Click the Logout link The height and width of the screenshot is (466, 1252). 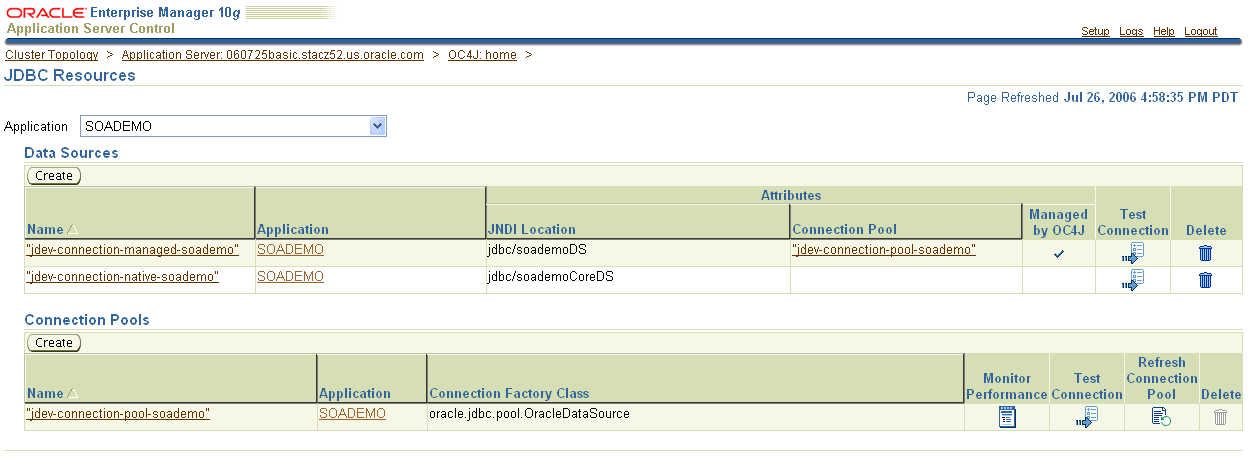pyautogui.click(x=1201, y=31)
